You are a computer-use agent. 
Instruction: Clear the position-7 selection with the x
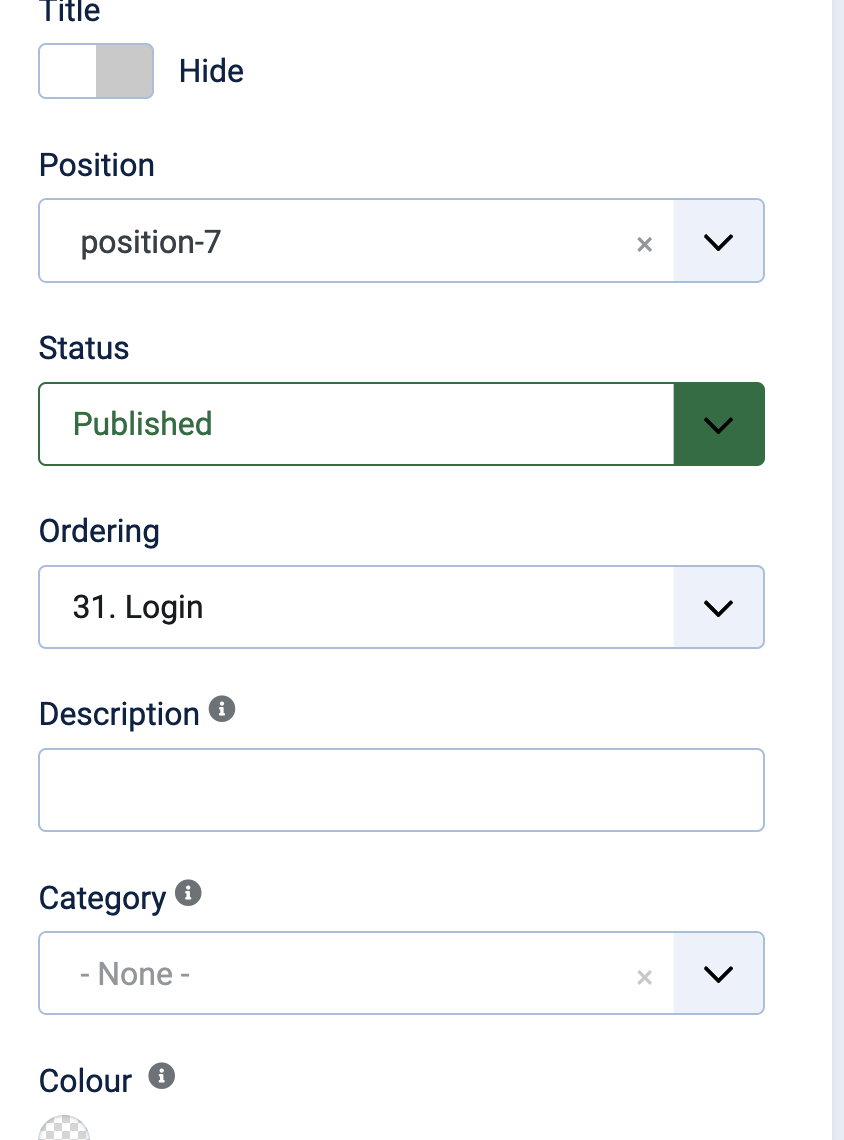[x=645, y=243]
